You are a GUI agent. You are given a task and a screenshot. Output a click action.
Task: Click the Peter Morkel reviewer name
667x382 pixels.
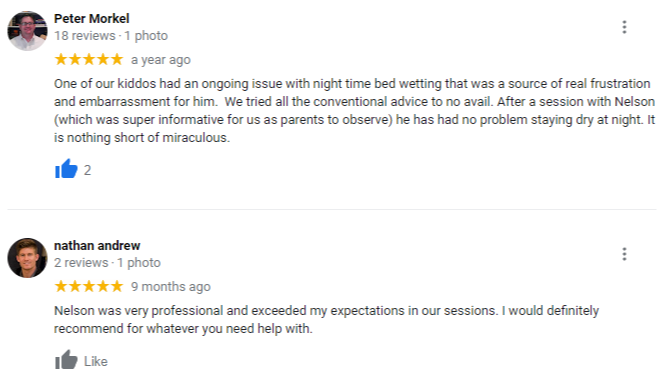[x=91, y=19]
